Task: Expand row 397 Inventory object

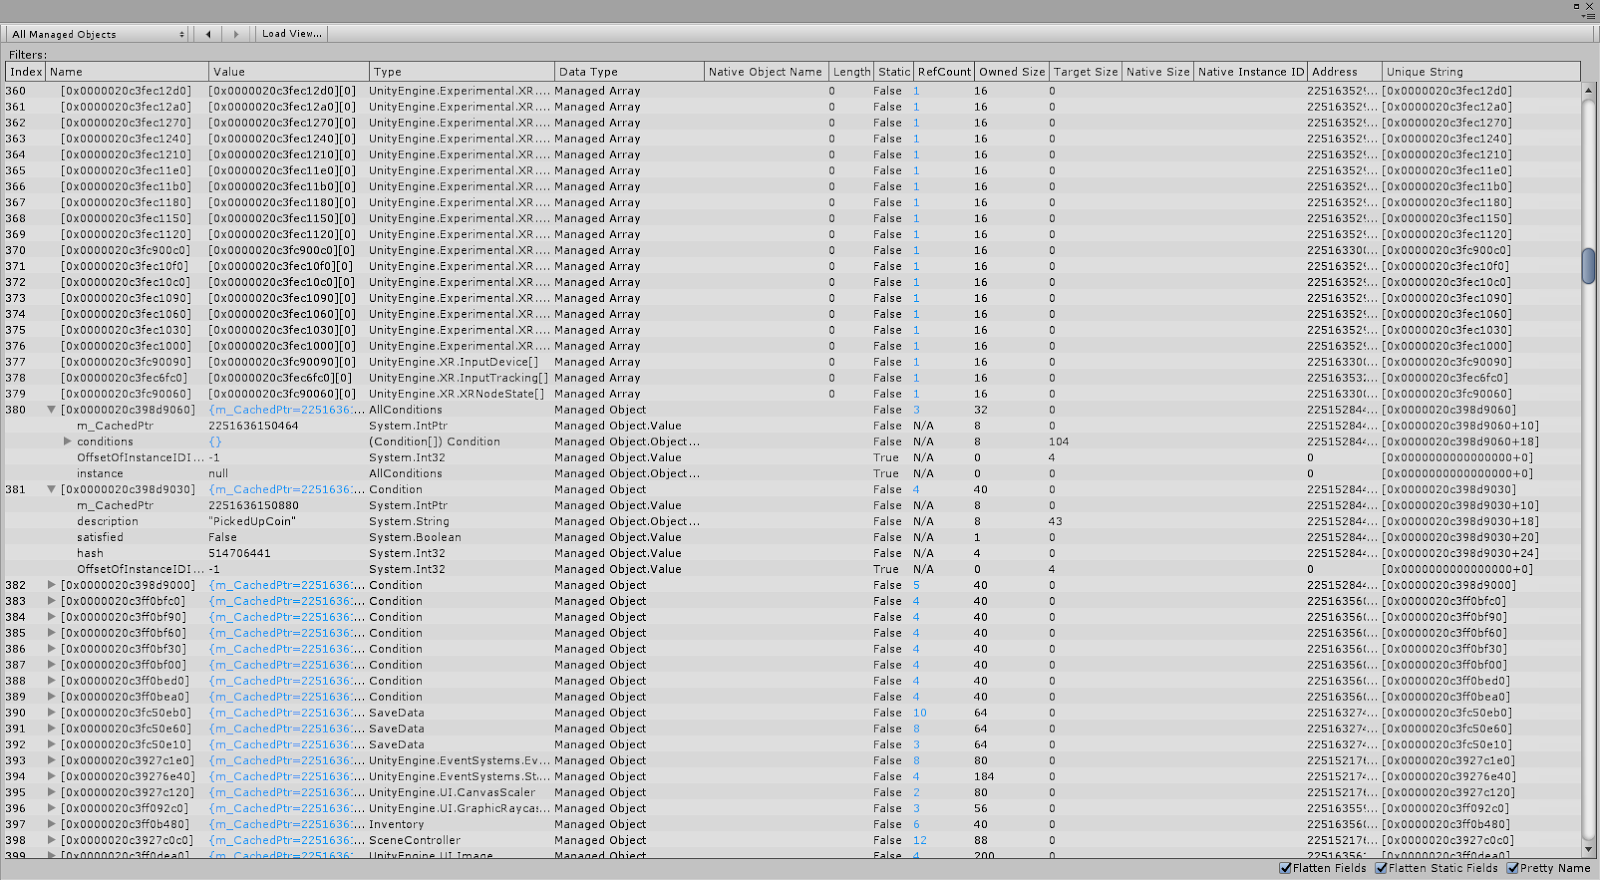Action: click(51, 825)
